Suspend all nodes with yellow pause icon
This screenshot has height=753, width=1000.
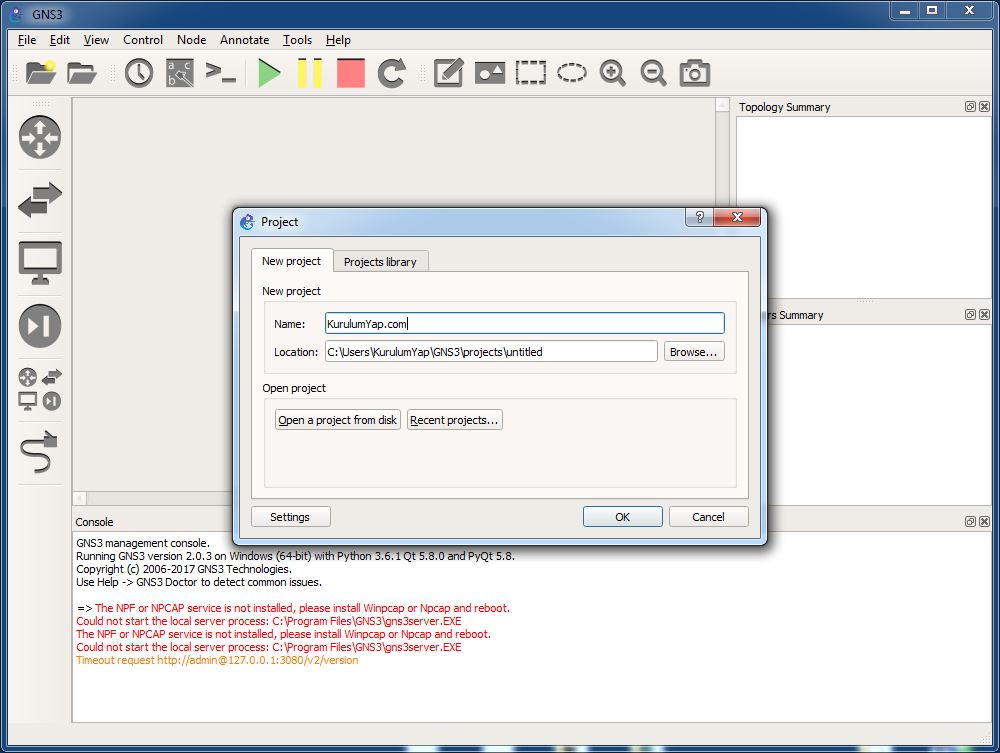310,73
